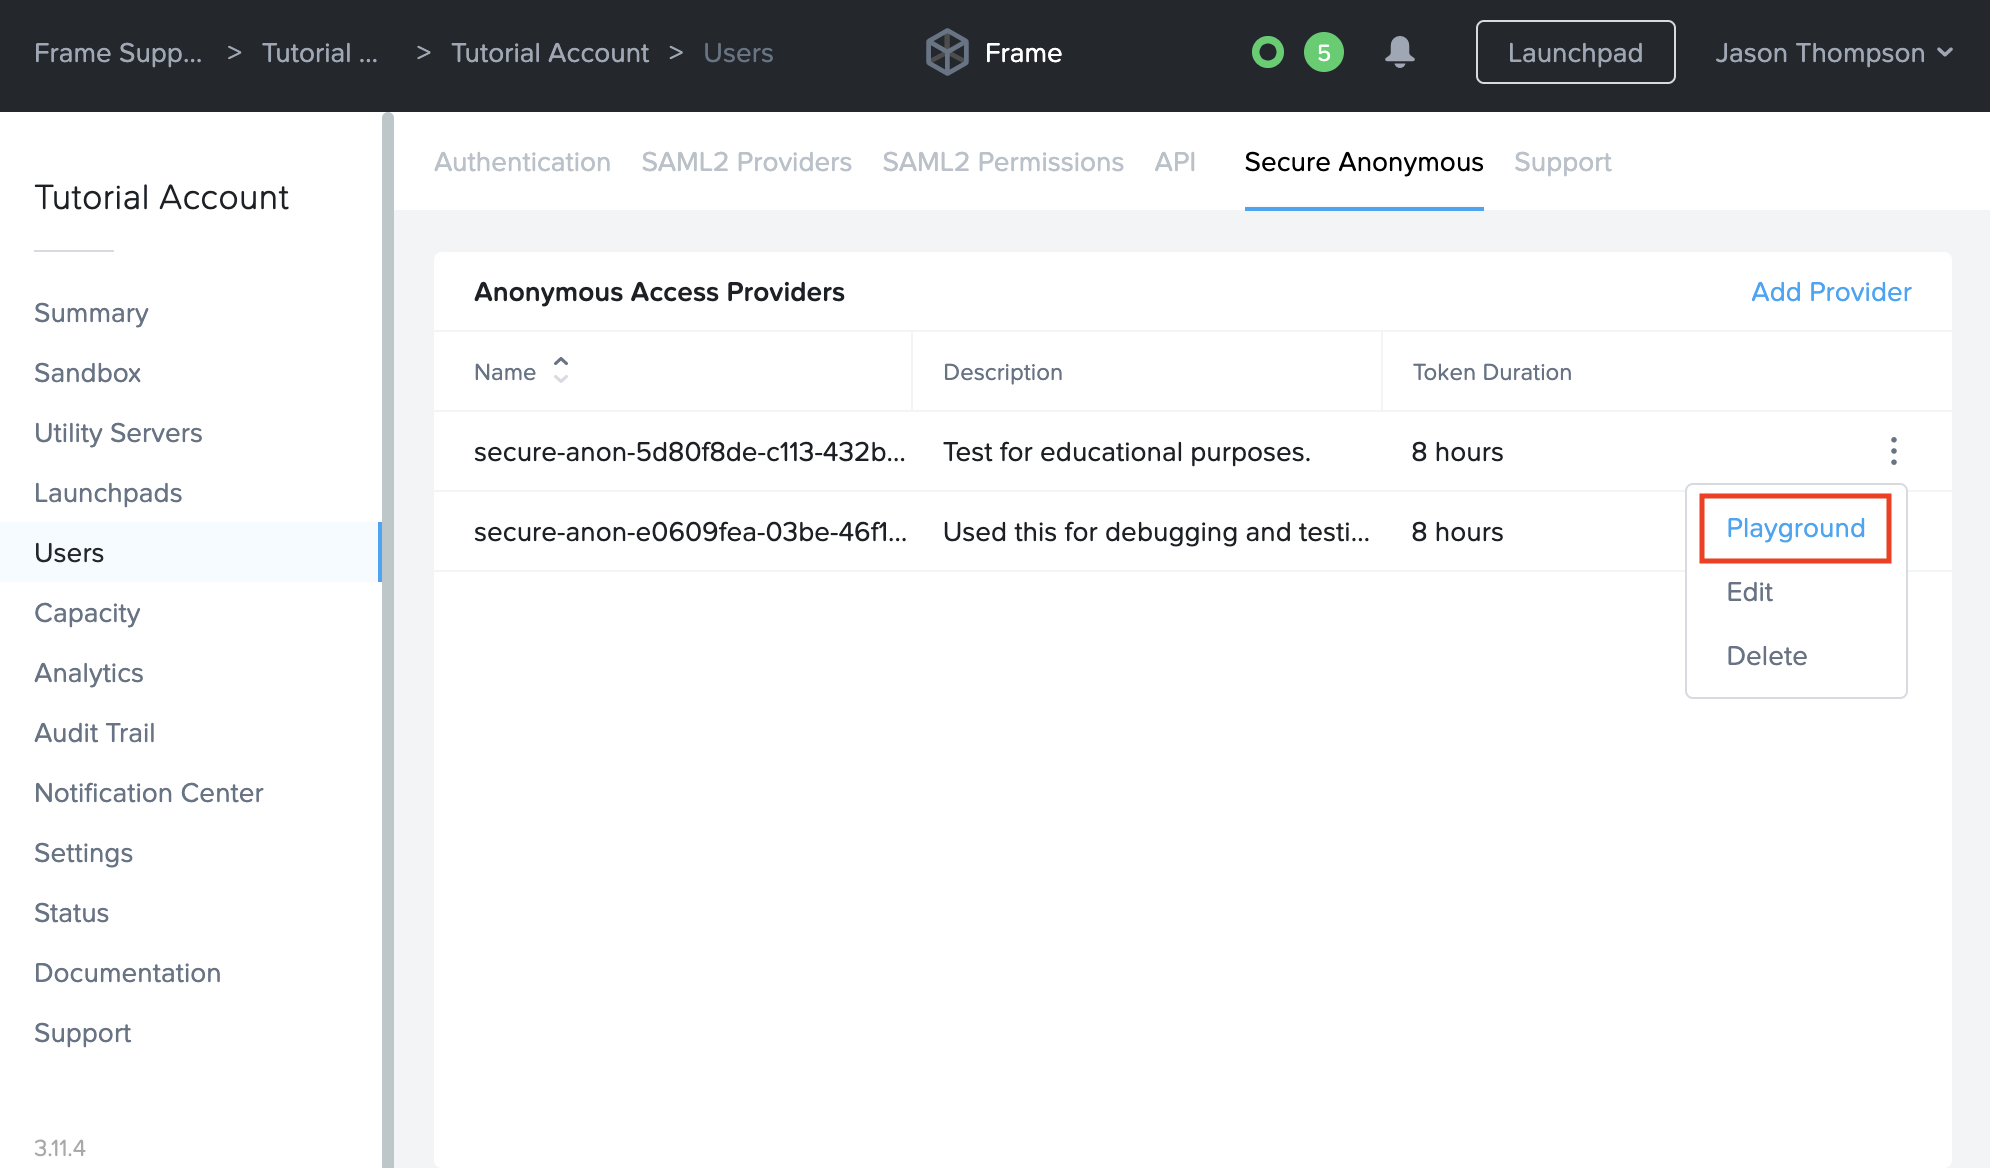Click the green circle status indicator
1990x1168 pixels.
click(1267, 52)
